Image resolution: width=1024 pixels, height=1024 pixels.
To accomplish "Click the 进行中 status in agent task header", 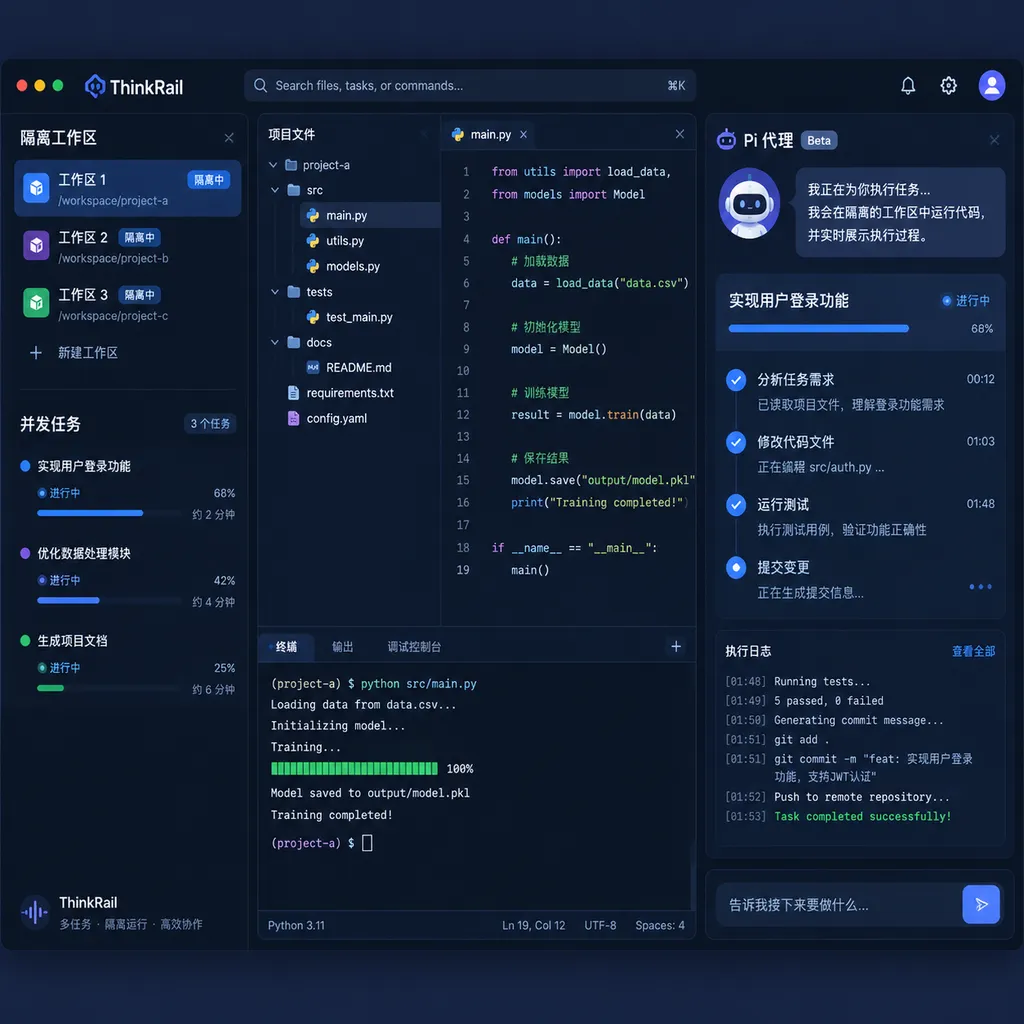I will coord(966,300).
